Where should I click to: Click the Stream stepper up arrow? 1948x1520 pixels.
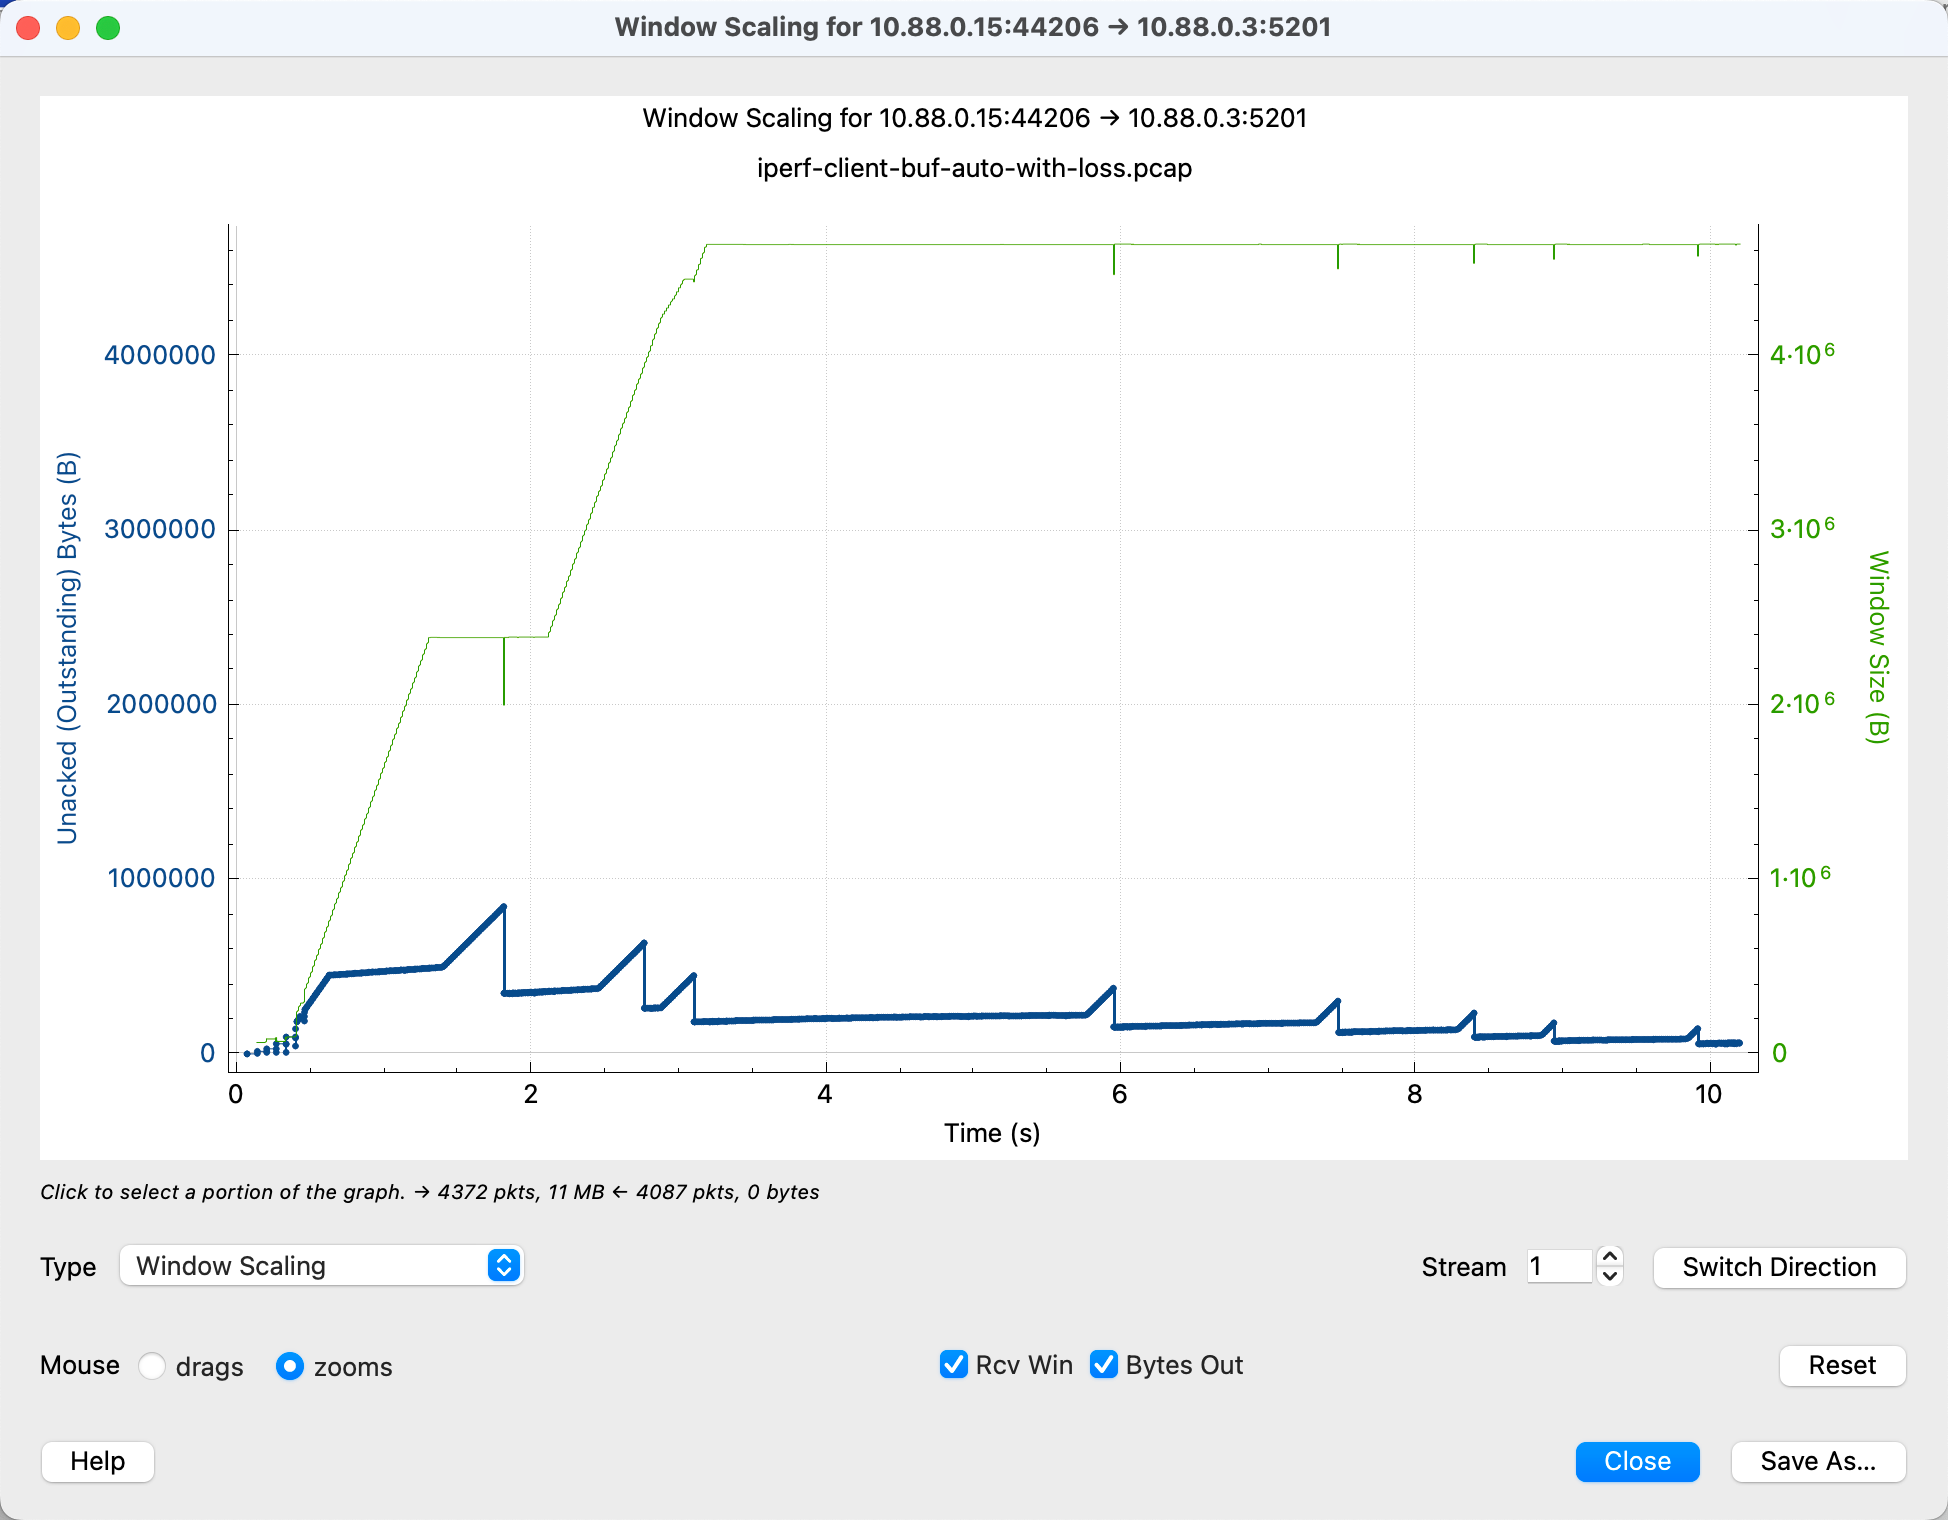pyautogui.click(x=1610, y=1257)
